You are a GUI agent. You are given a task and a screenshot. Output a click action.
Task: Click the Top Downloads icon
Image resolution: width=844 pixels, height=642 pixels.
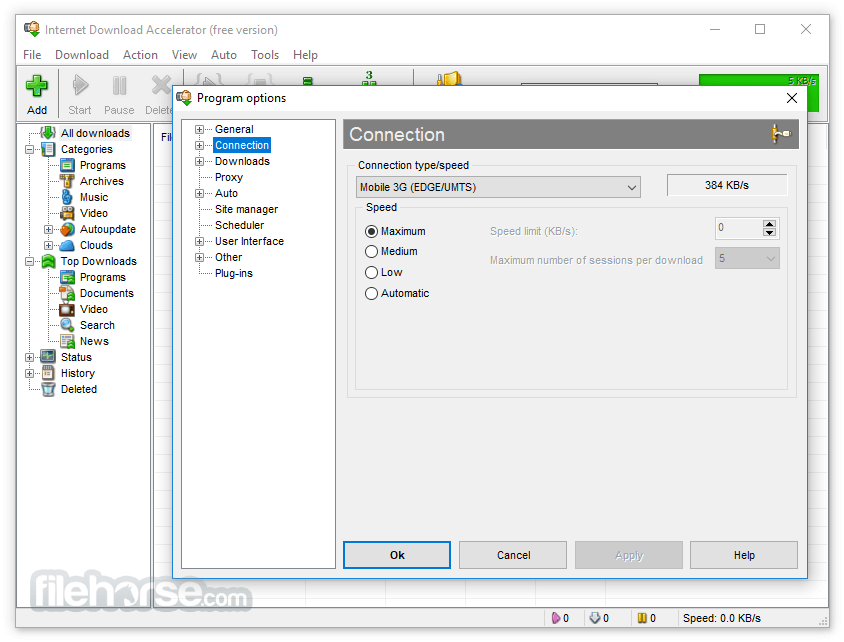[x=48, y=261]
